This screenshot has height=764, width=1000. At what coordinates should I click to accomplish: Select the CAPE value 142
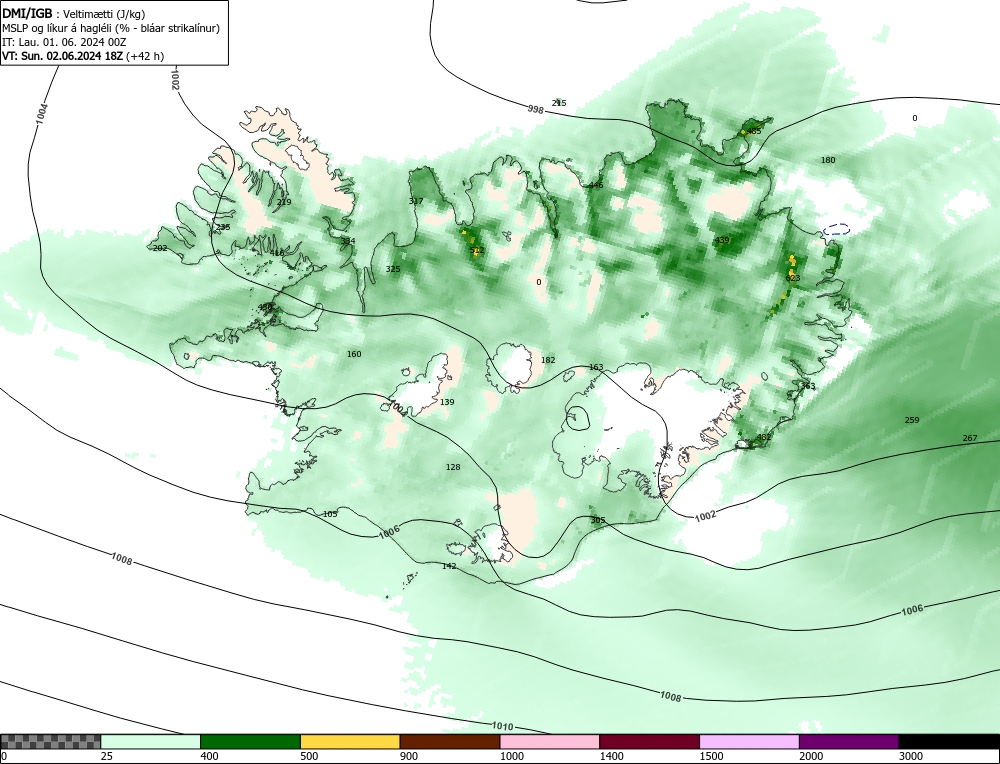(x=449, y=566)
